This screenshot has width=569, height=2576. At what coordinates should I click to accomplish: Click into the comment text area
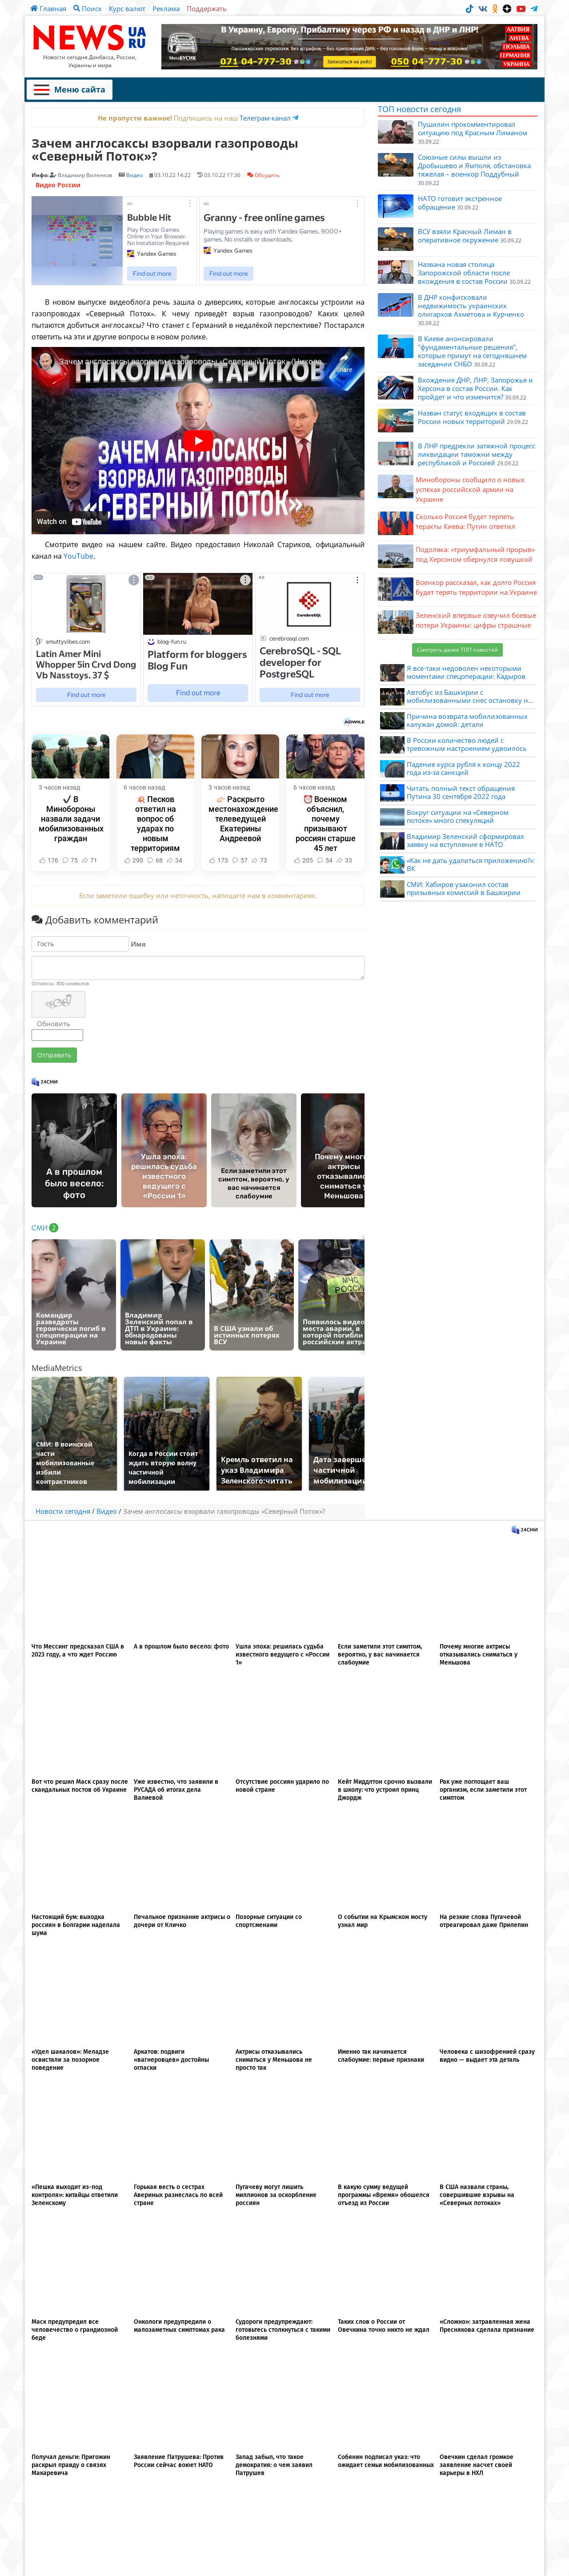[x=198, y=967]
